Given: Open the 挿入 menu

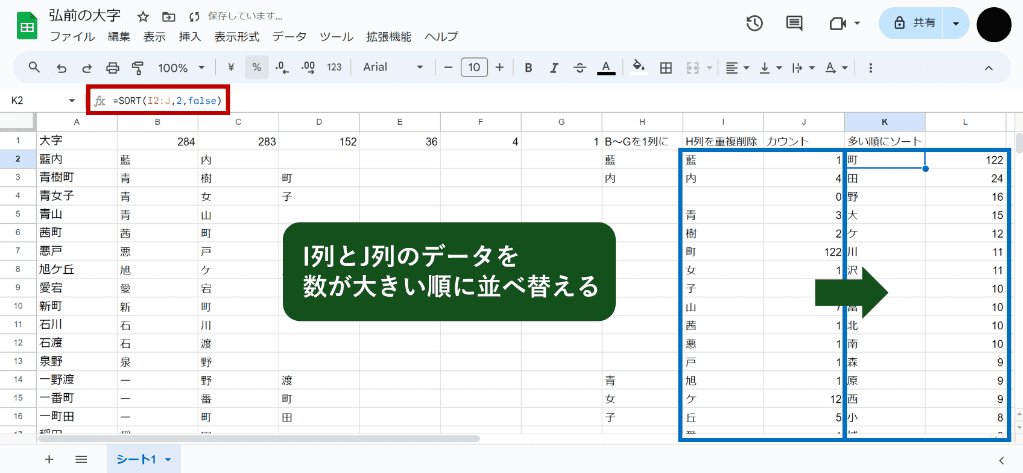Looking at the screenshot, I should click(190, 37).
